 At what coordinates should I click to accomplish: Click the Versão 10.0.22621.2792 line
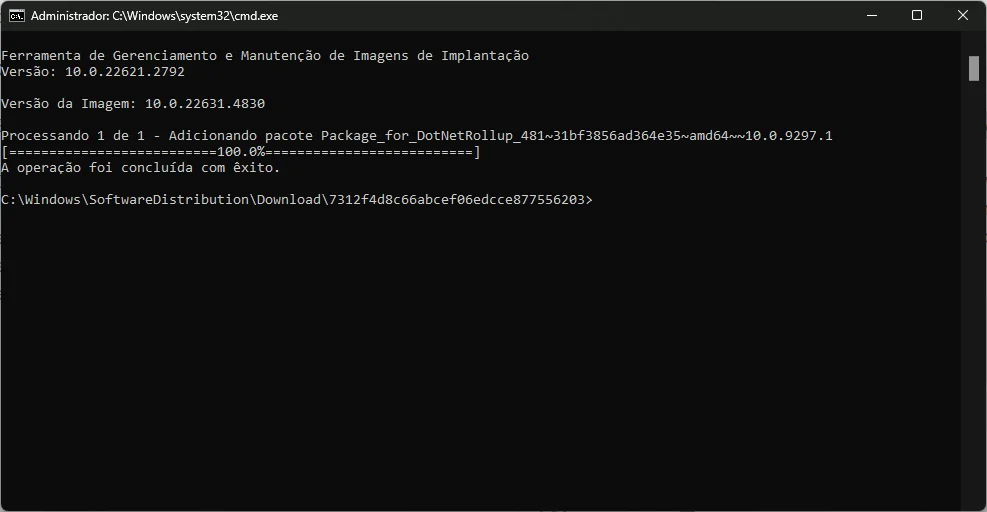tap(93, 72)
